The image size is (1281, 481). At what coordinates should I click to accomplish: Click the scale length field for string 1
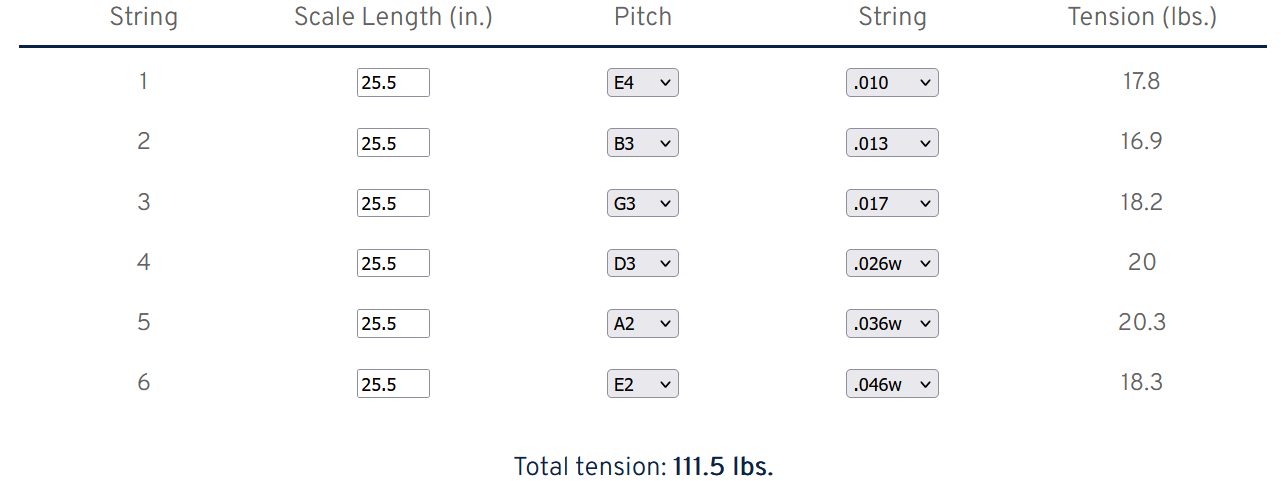coord(393,83)
